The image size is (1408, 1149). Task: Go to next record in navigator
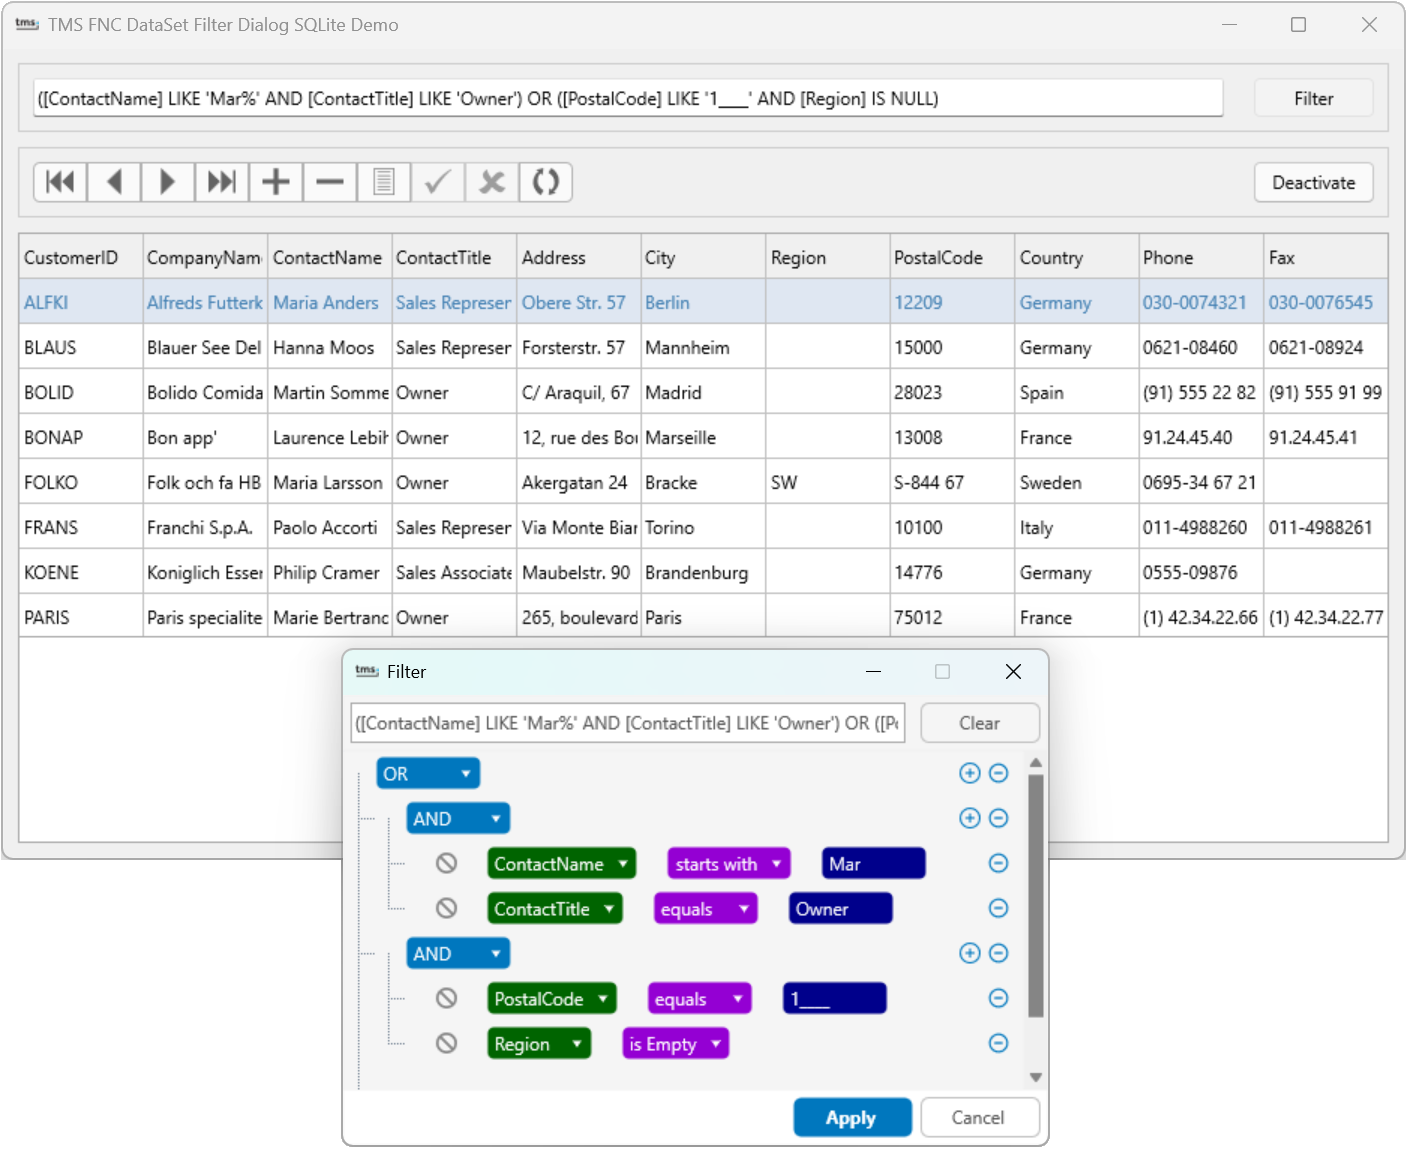[168, 182]
